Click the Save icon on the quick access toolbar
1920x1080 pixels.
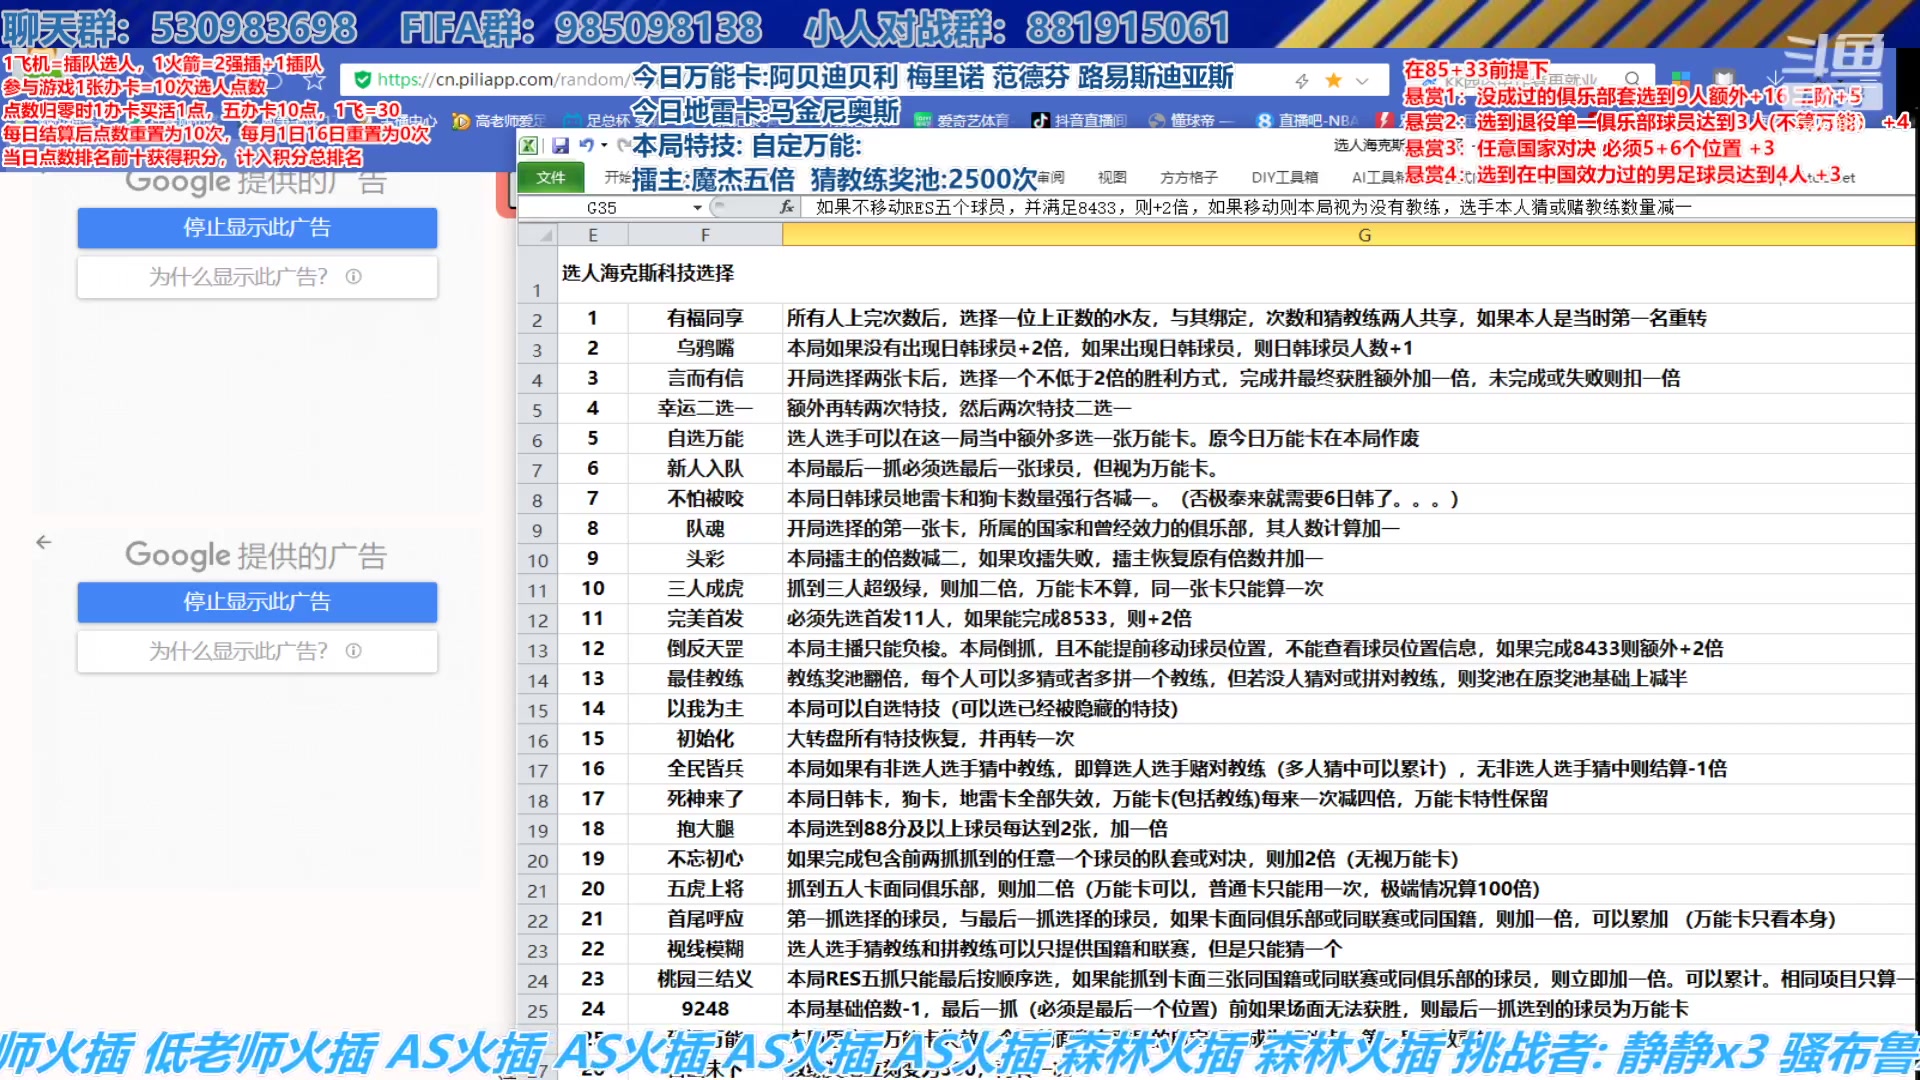tap(561, 147)
